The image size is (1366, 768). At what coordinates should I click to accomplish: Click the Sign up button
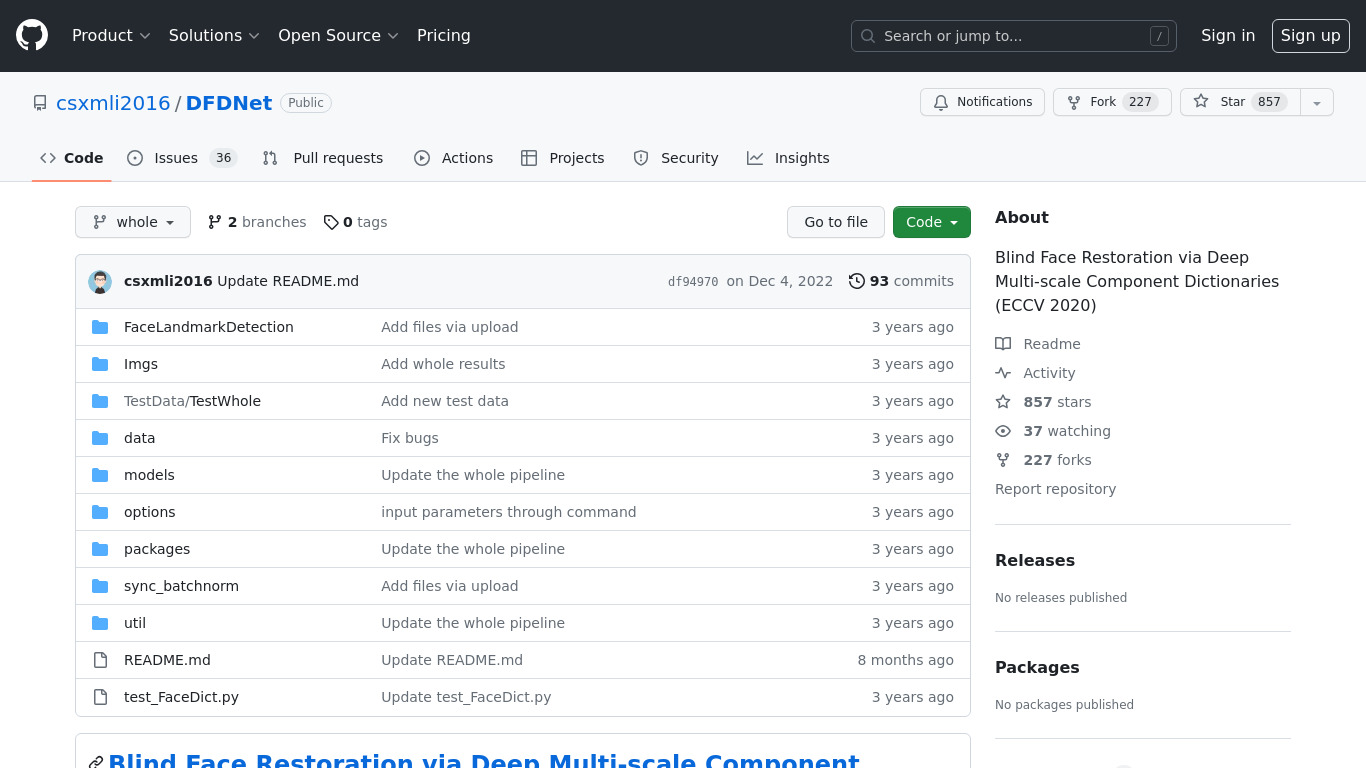pyautogui.click(x=1311, y=36)
